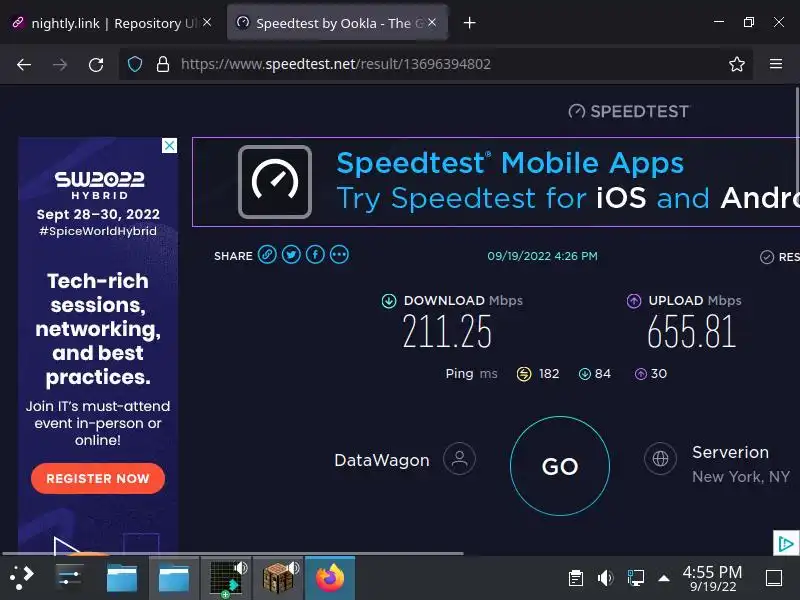Switch to the nightly.link tab
This screenshot has height=600, width=800.
tap(111, 23)
